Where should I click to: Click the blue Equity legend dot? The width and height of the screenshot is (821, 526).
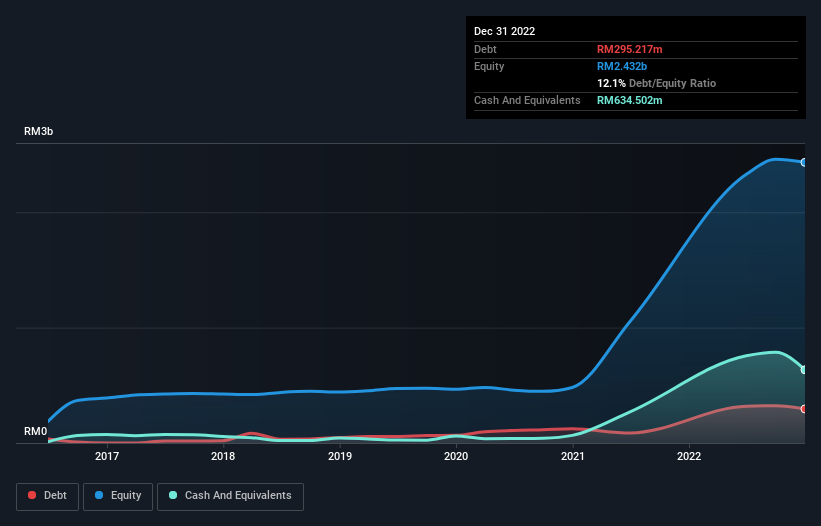(99, 495)
